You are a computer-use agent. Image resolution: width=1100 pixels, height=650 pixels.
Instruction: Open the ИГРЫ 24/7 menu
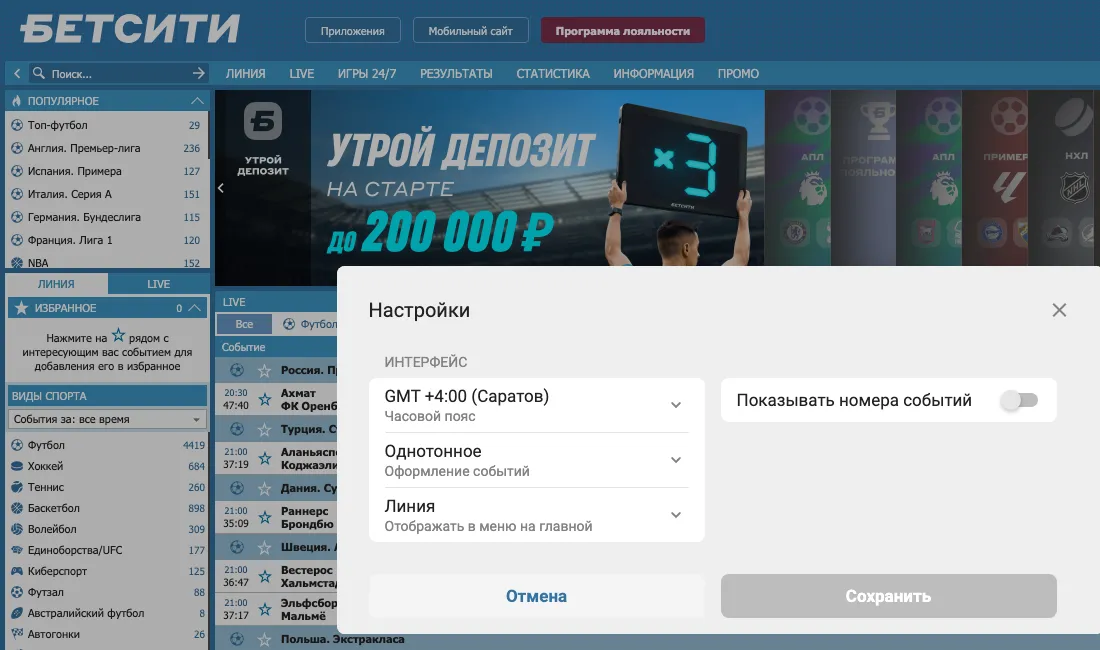(367, 74)
